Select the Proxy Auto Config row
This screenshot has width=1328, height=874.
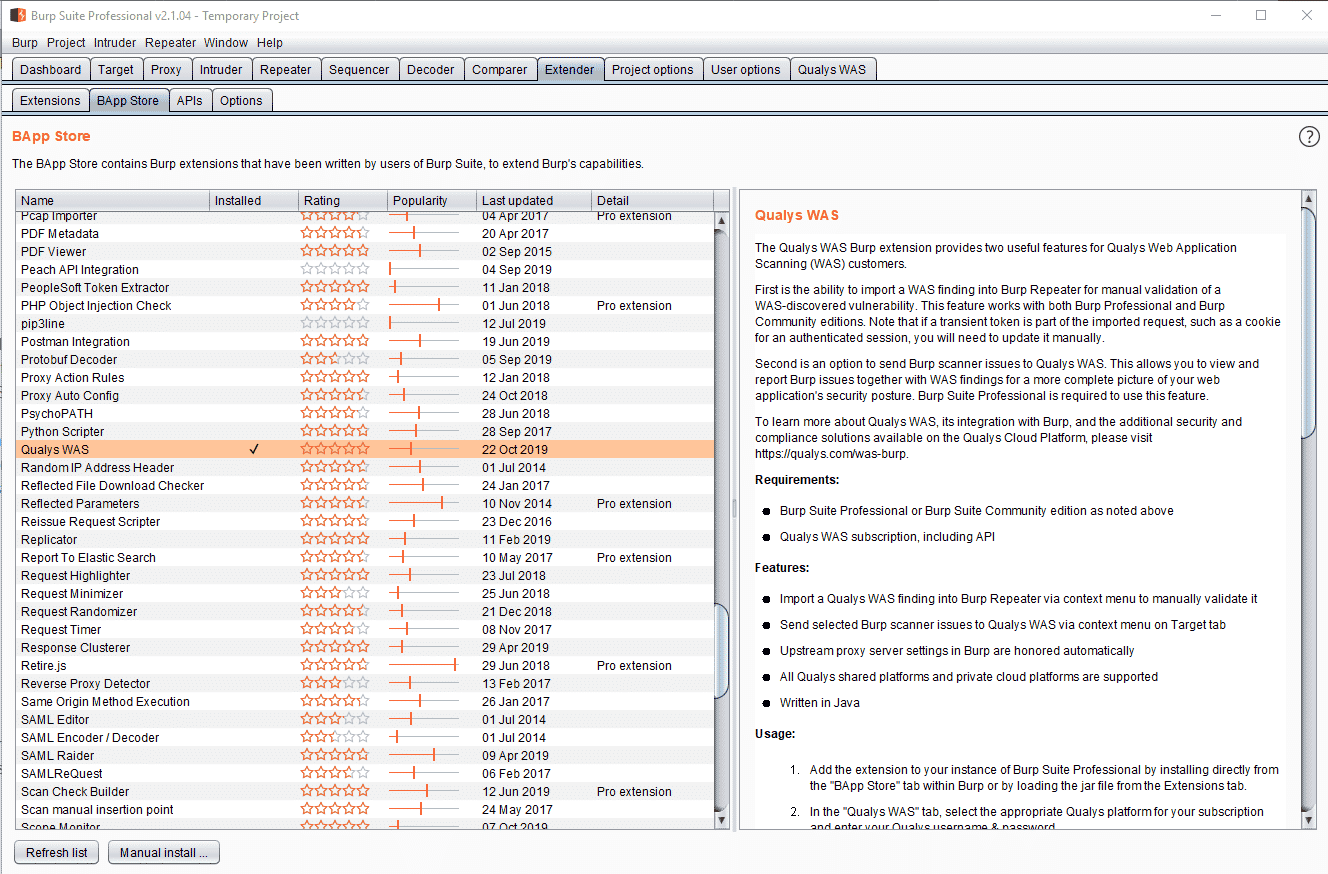point(365,396)
